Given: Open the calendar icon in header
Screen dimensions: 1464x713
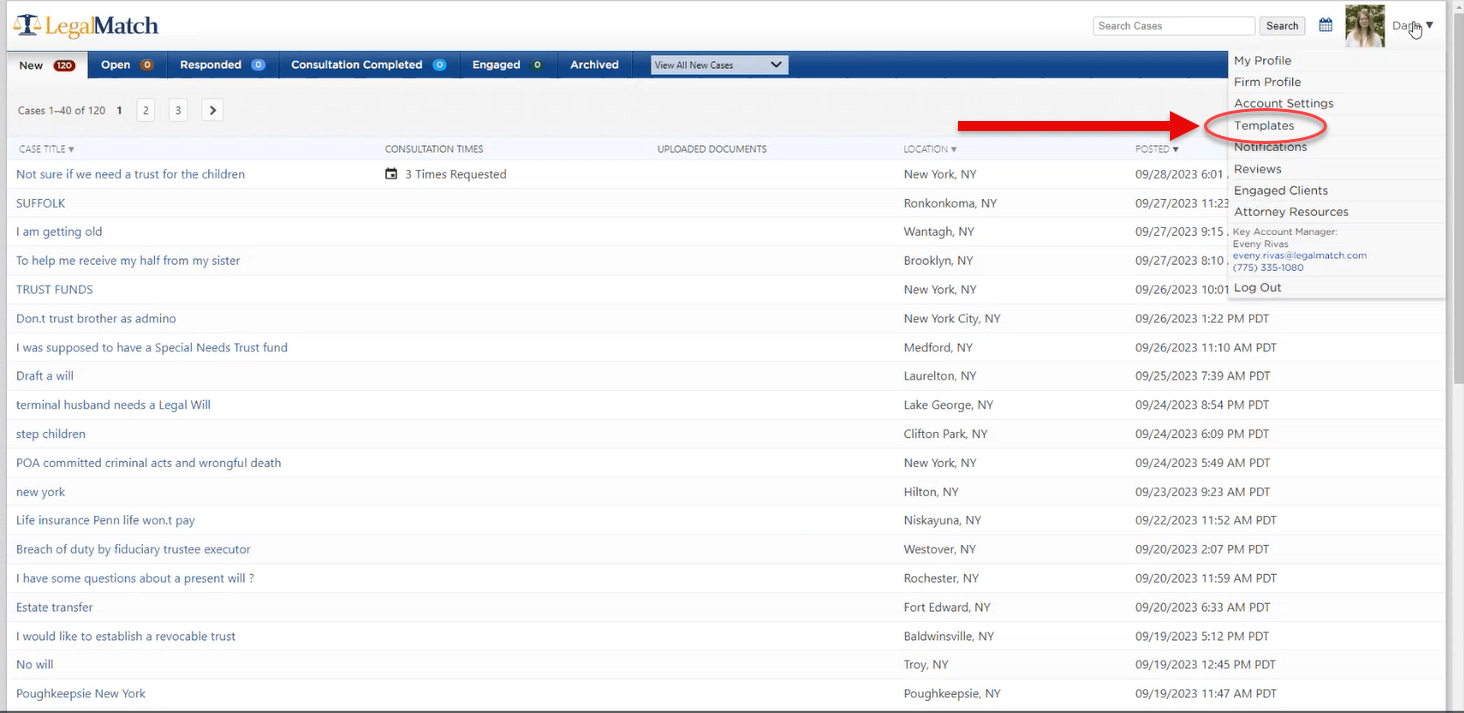Looking at the screenshot, I should coord(1325,26).
